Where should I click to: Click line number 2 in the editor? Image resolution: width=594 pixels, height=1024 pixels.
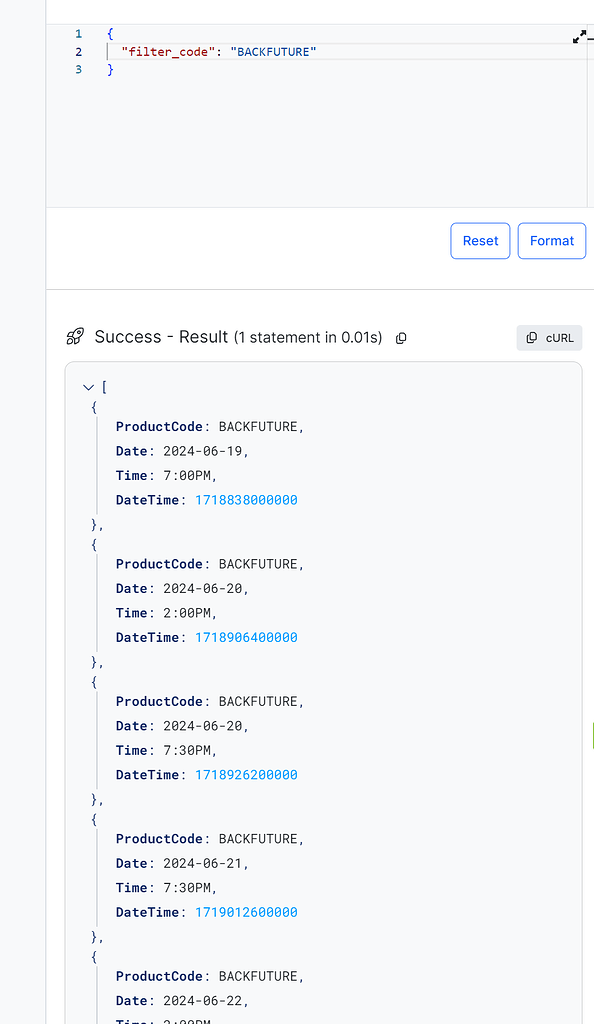78,51
